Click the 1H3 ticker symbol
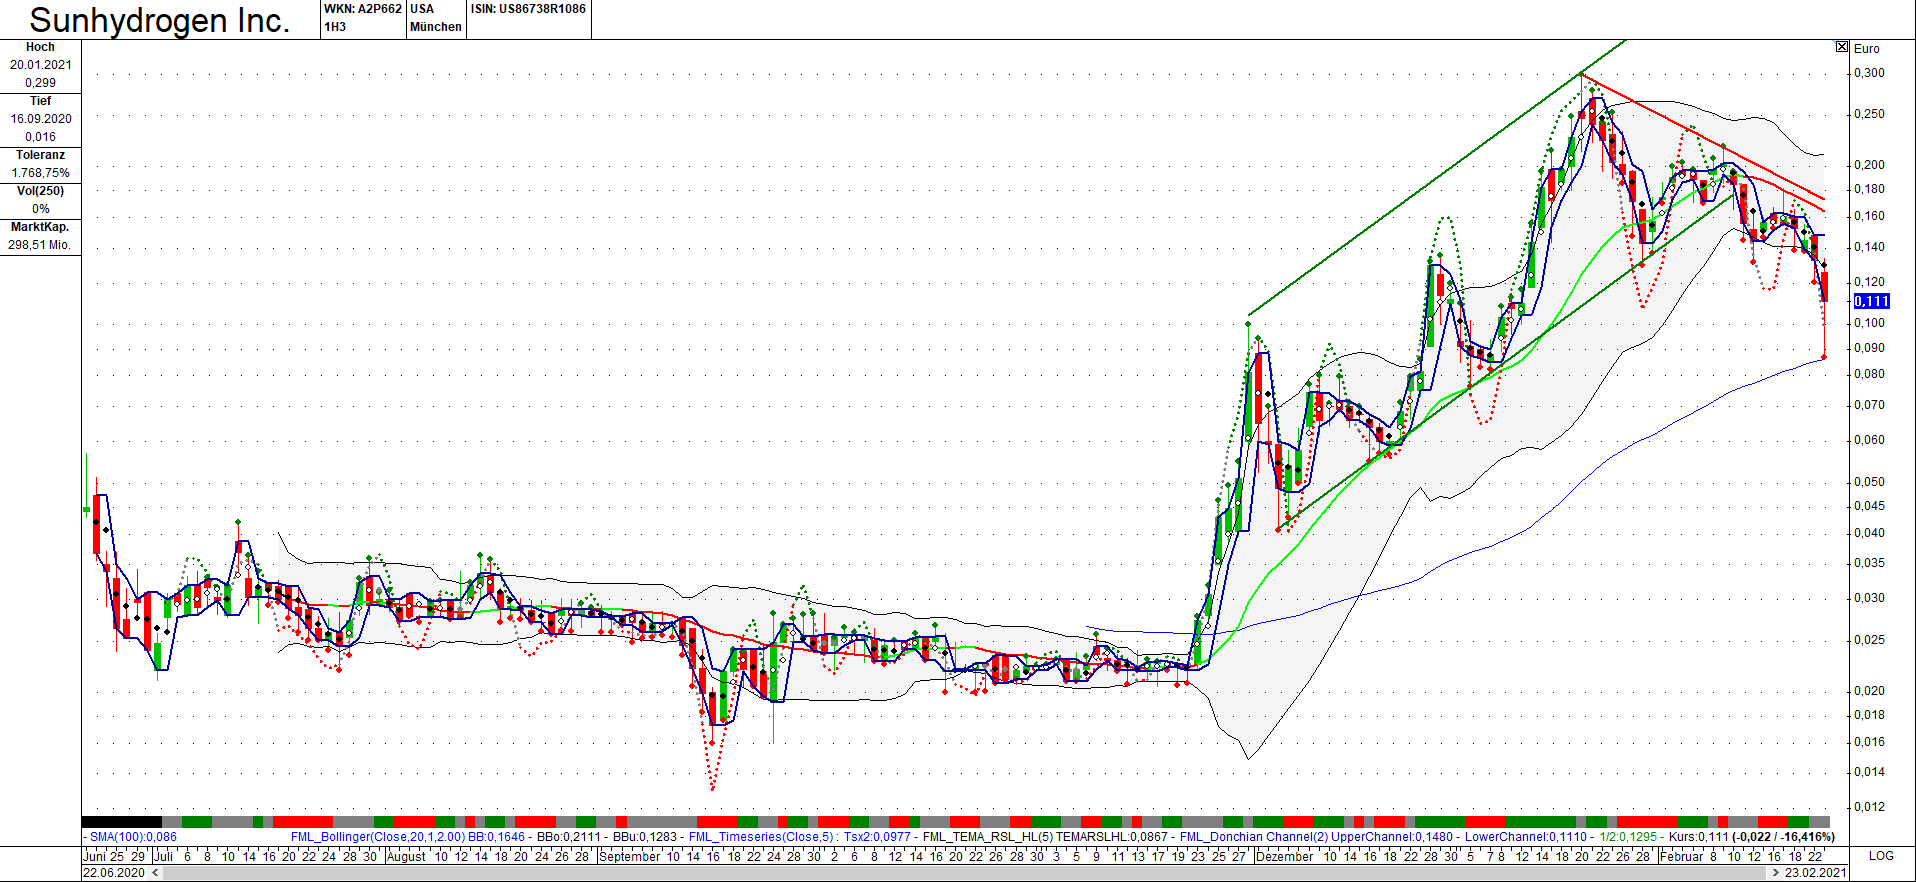Image resolution: width=1916 pixels, height=882 pixels. (x=335, y=27)
